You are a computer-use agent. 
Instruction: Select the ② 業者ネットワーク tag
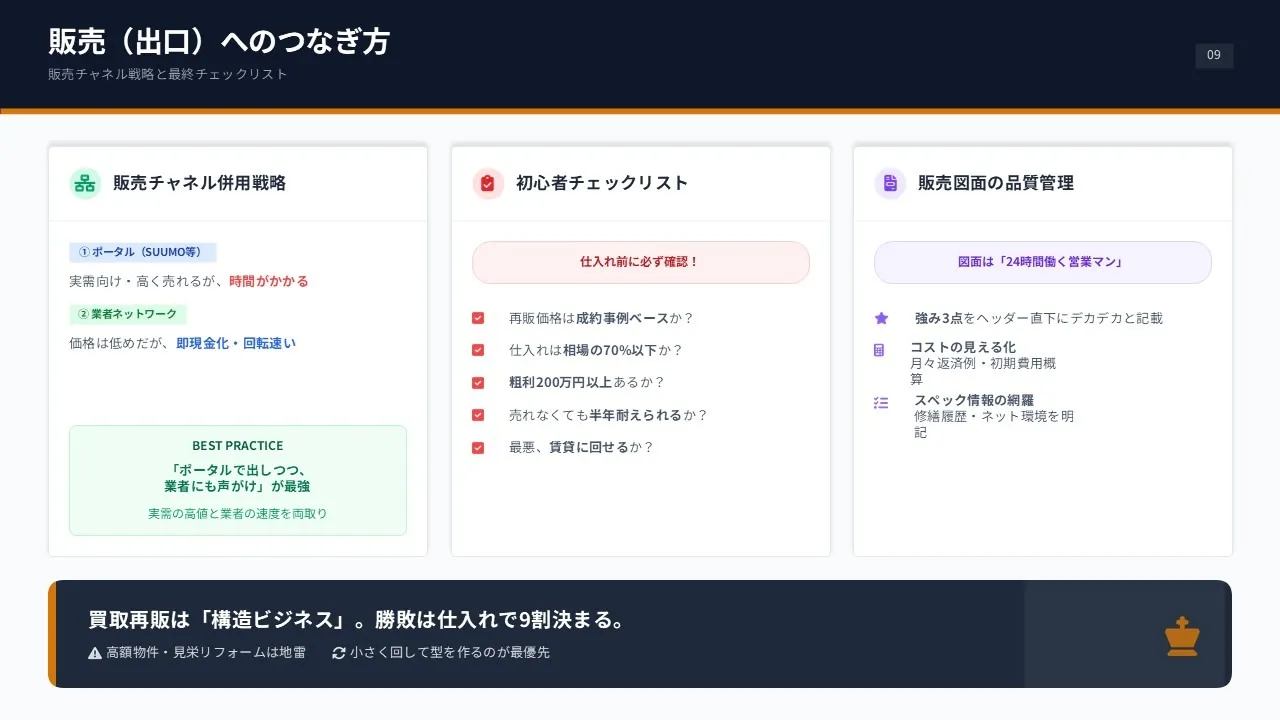coord(128,314)
